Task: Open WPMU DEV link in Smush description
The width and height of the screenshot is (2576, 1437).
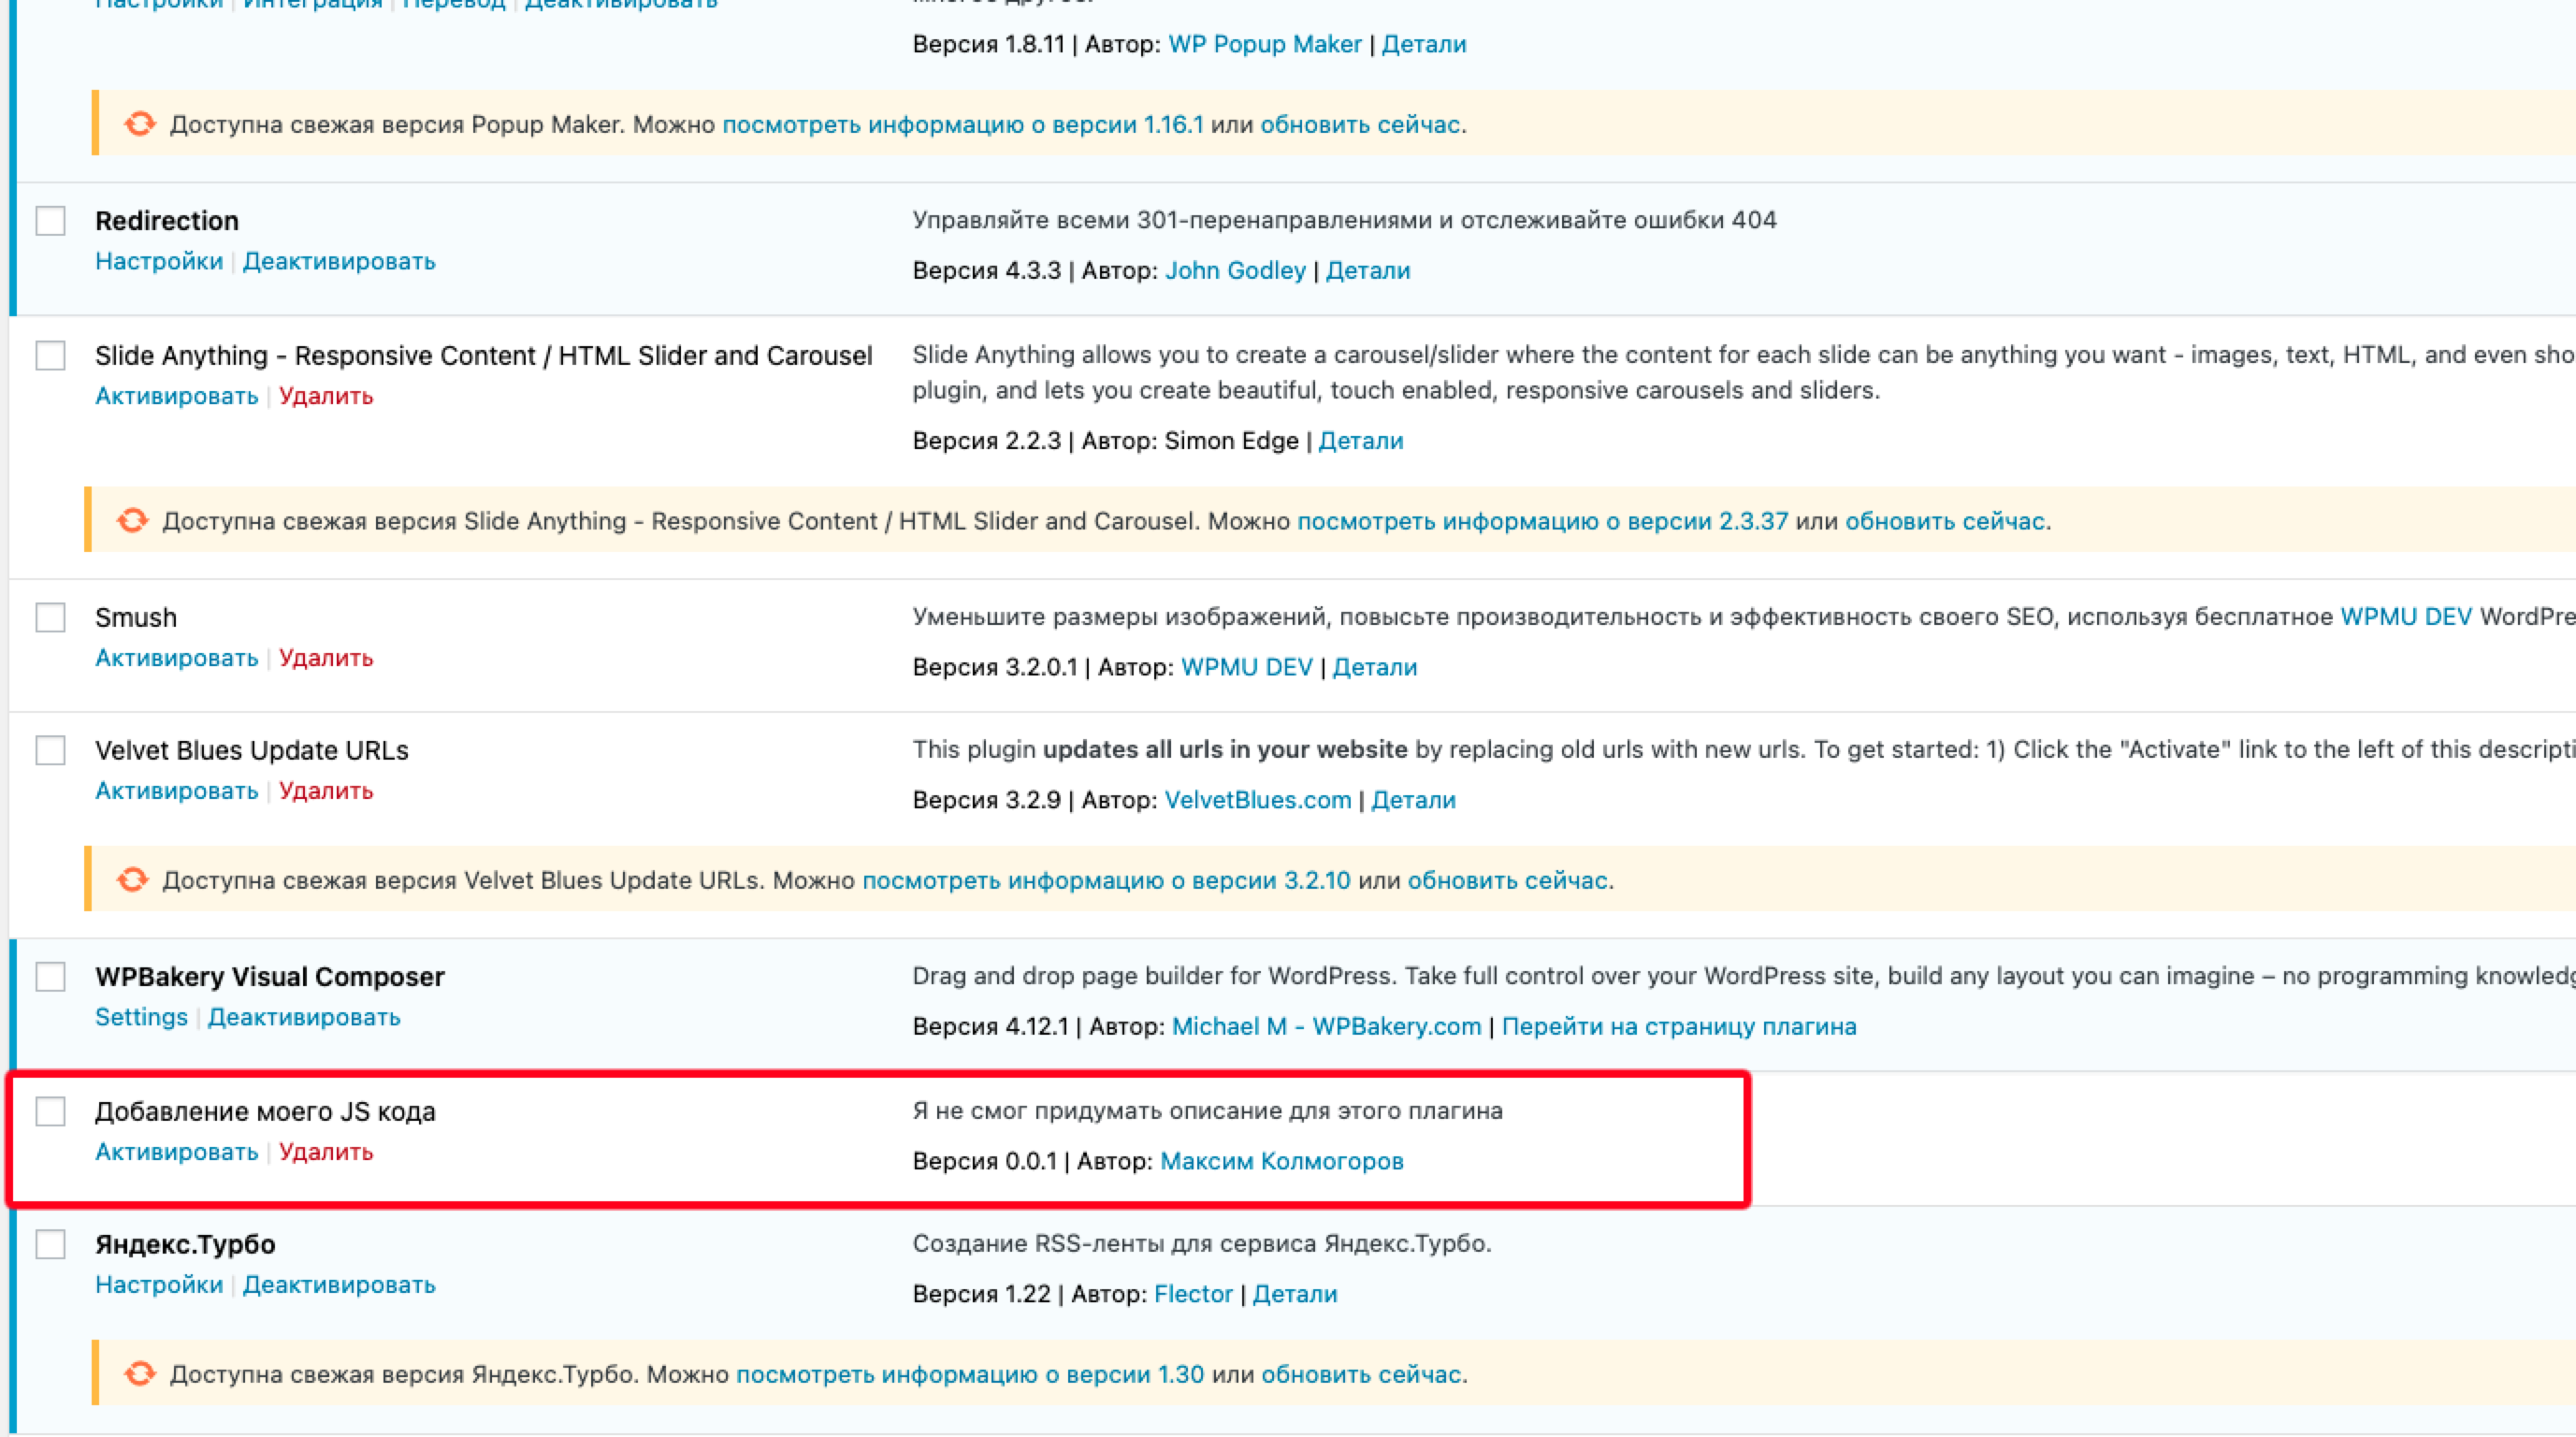Action: [x=2406, y=617]
